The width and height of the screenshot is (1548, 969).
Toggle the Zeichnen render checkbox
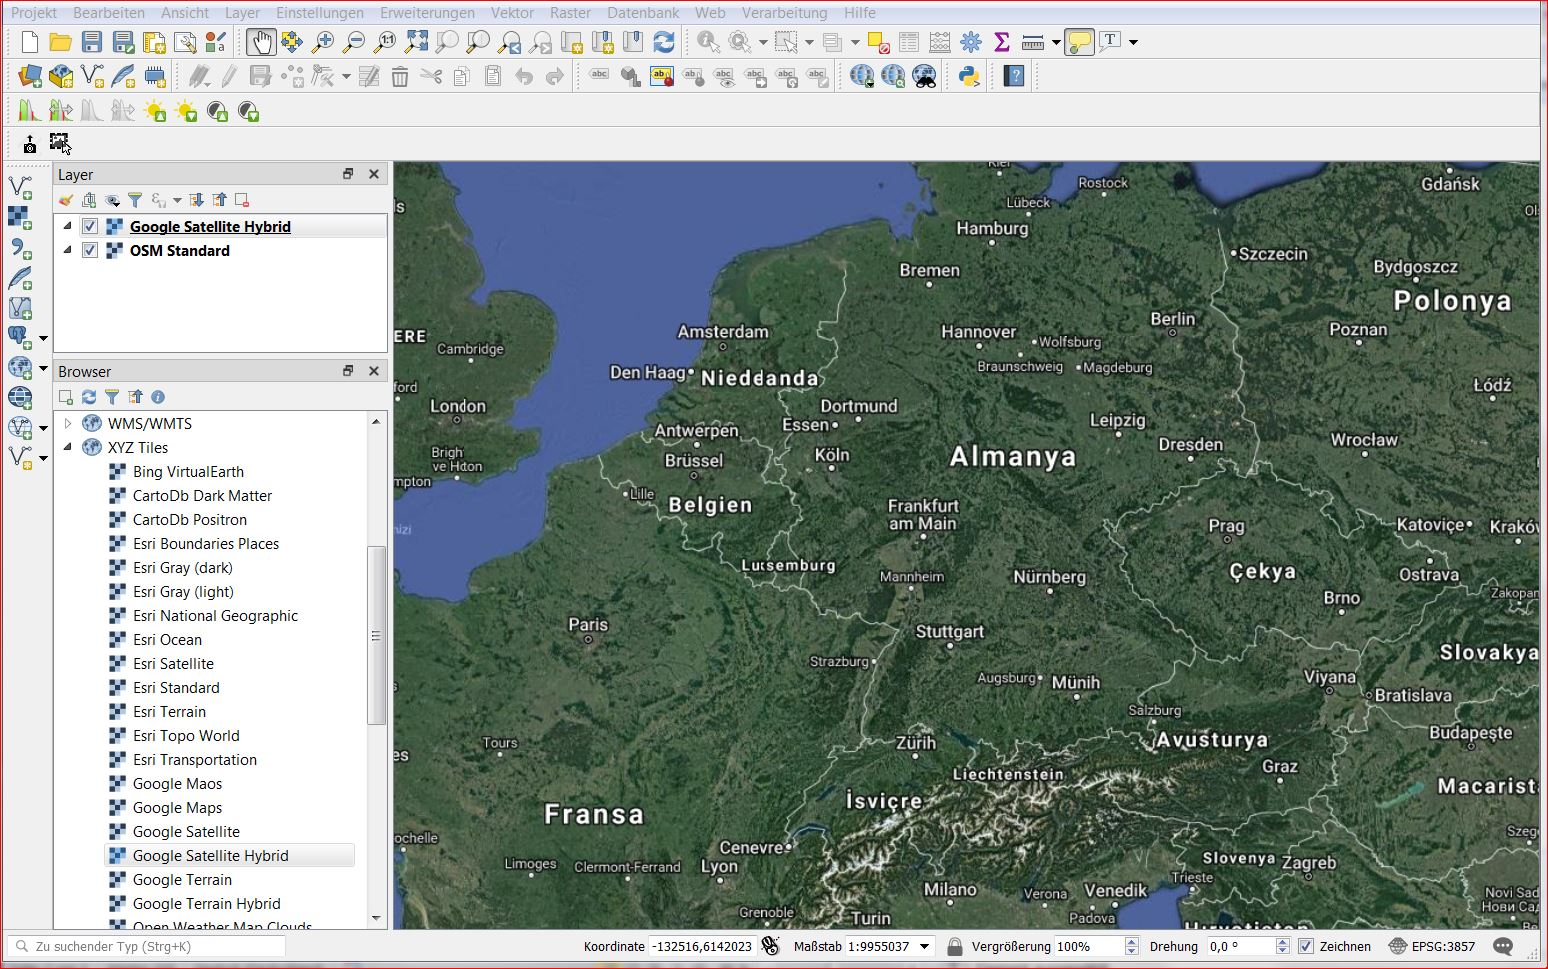point(1306,946)
